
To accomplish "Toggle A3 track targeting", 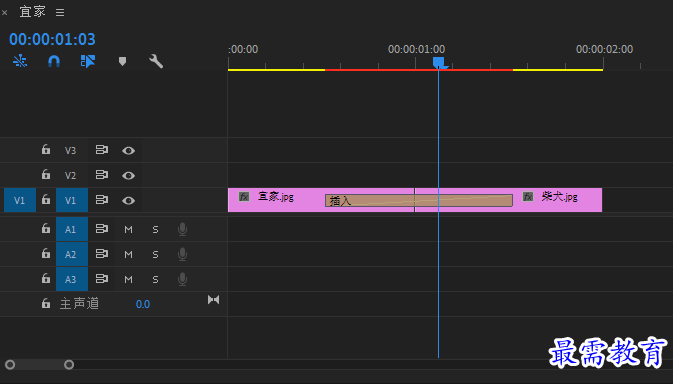I will pyautogui.click(x=72, y=279).
